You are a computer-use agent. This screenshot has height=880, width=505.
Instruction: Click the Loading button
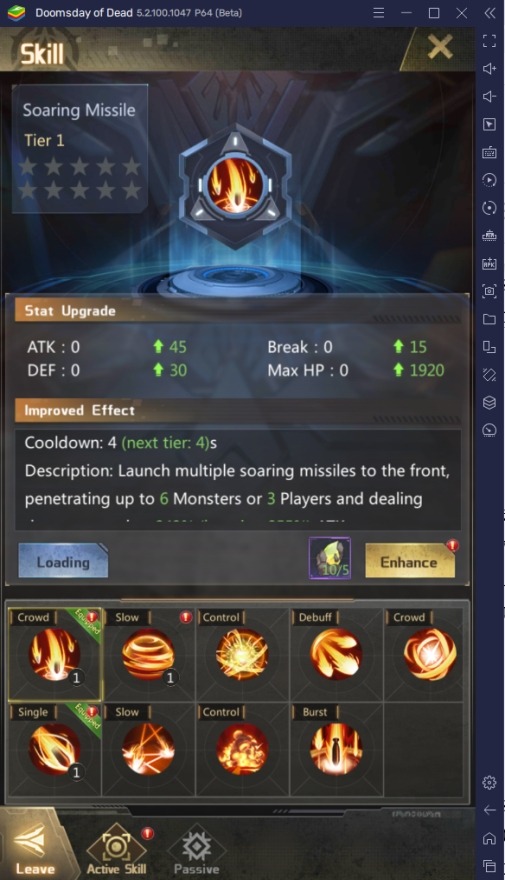click(x=63, y=561)
